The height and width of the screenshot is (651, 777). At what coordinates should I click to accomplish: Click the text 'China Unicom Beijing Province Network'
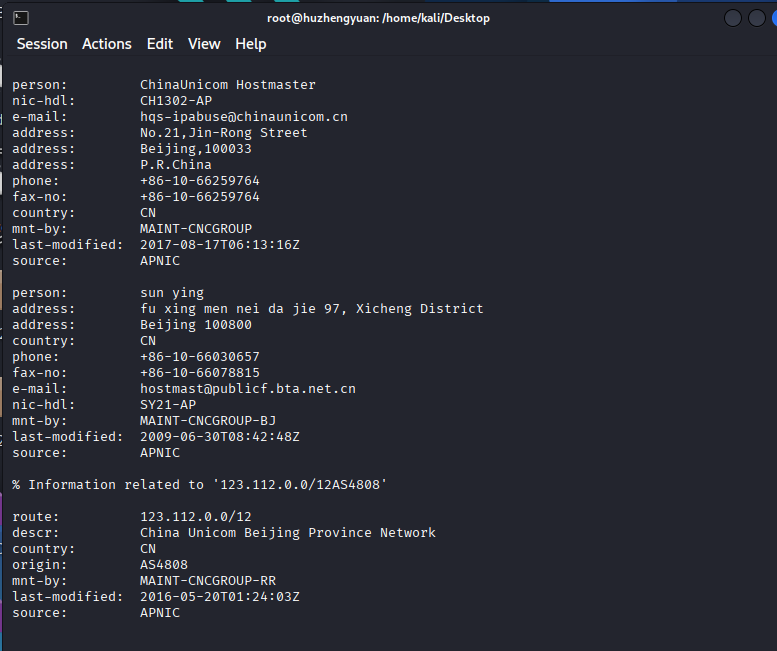coord(288,533)
